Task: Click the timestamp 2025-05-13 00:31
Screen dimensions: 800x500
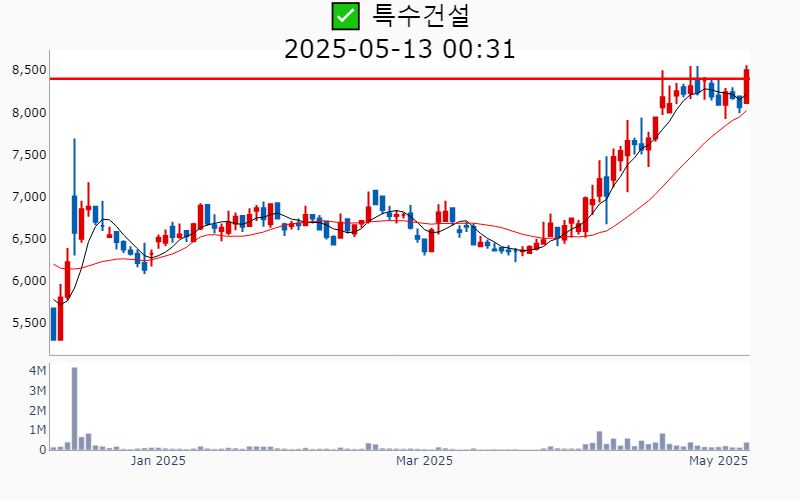Action: (x=399, y=49)
